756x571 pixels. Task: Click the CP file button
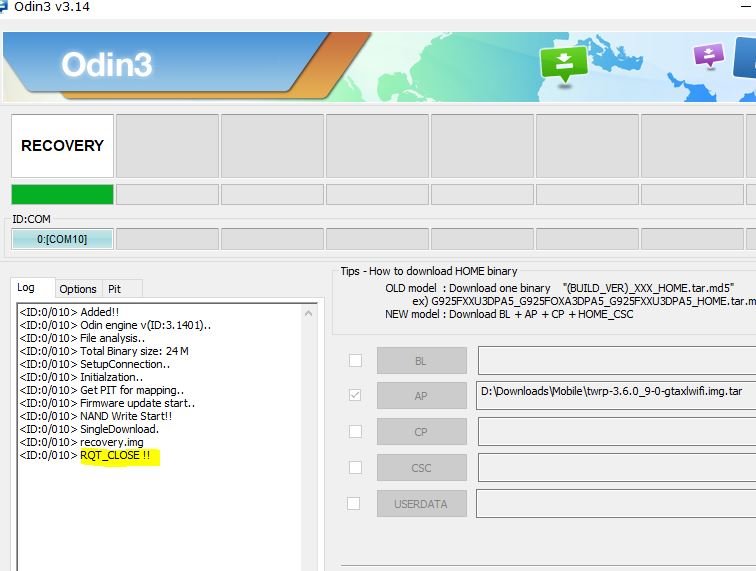[x=422, y=431]
